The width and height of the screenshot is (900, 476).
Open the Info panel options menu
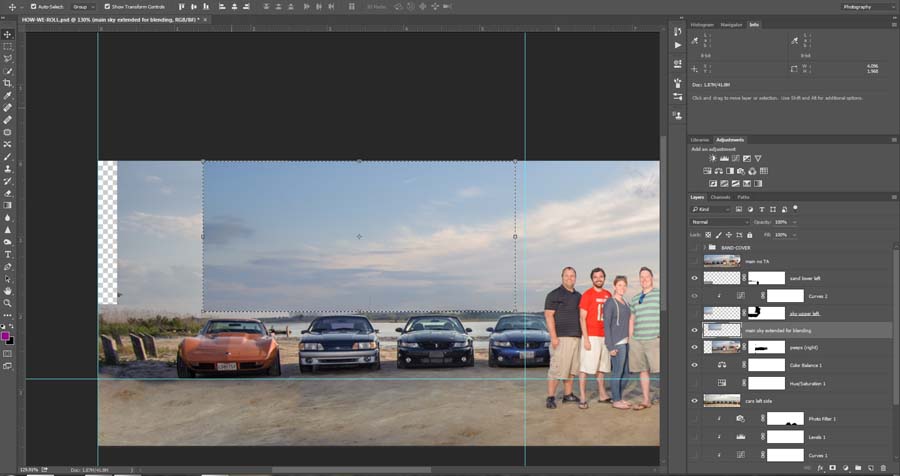[x=894, y=25]
